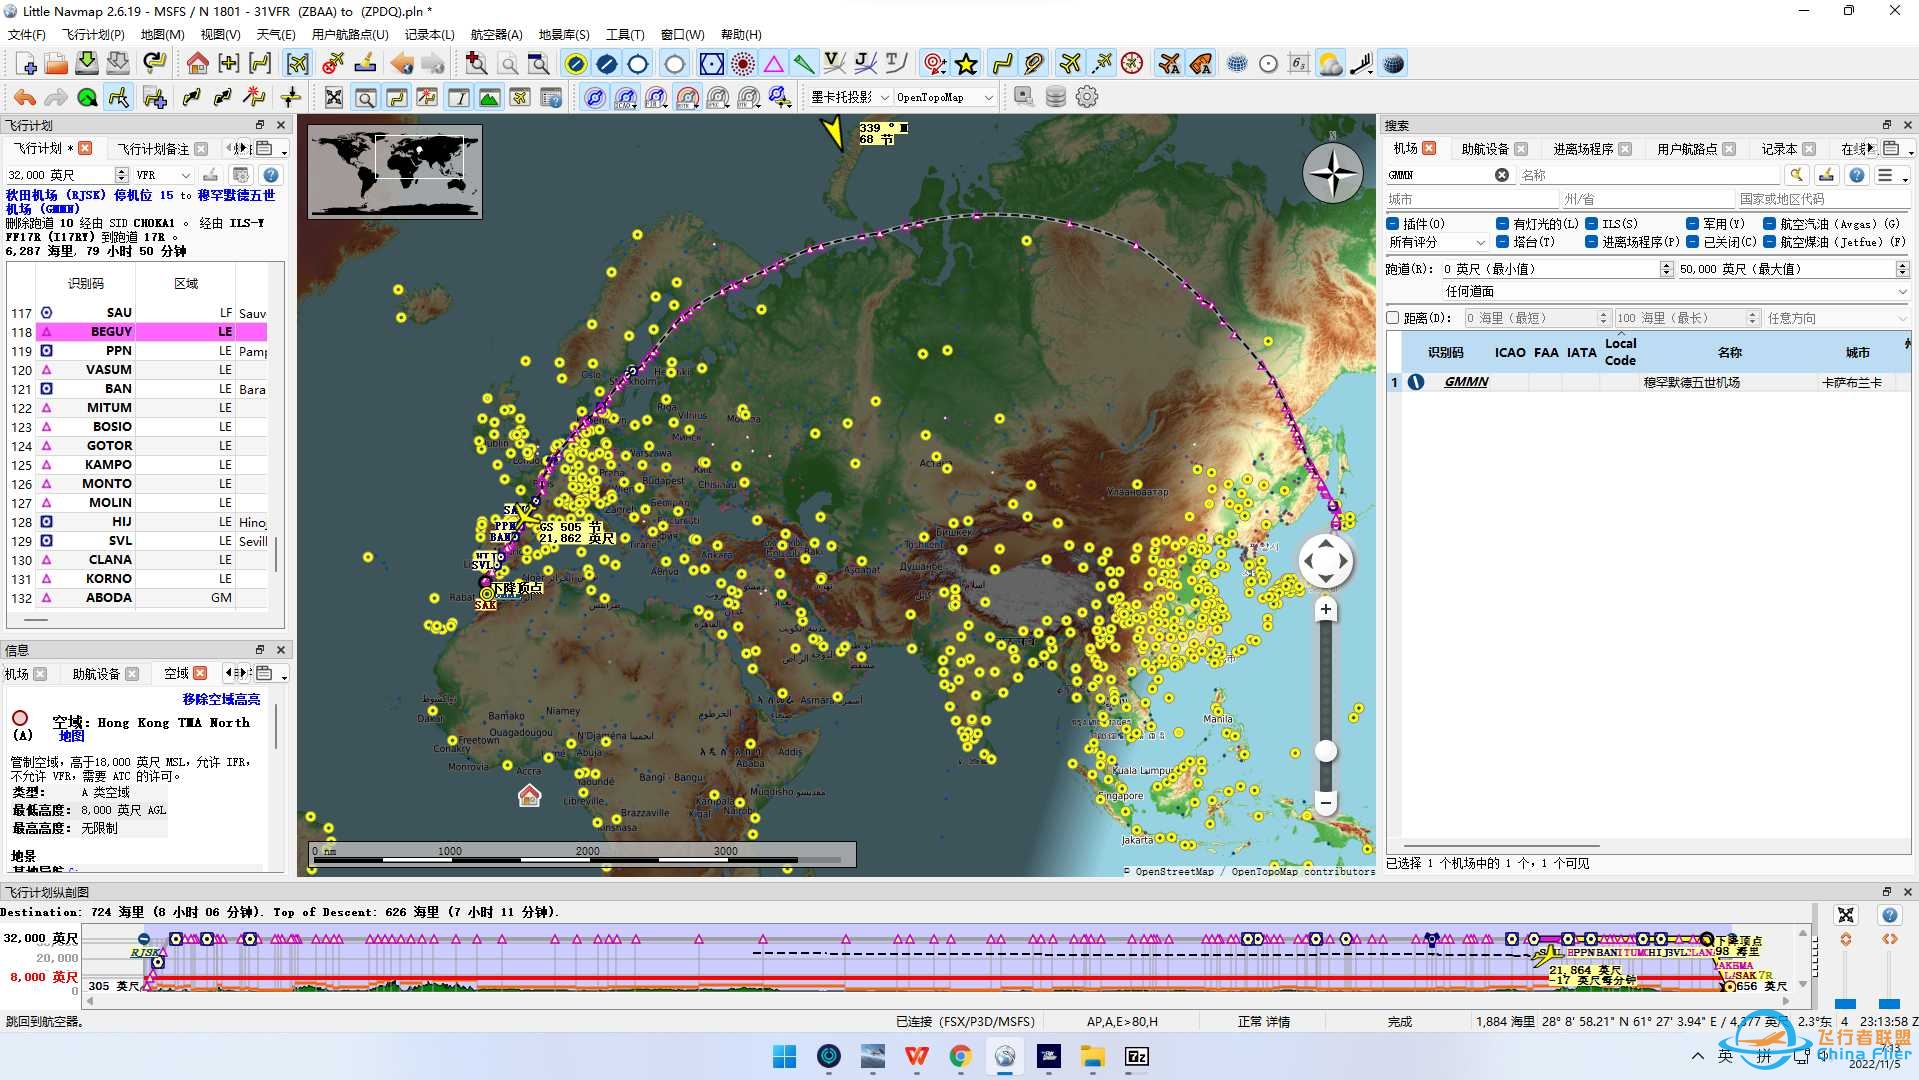Toggle the 进离场程序(P) checkbox
Image resolution: width=1919 pixels, height=1080 pixels.
(1591, 241)
